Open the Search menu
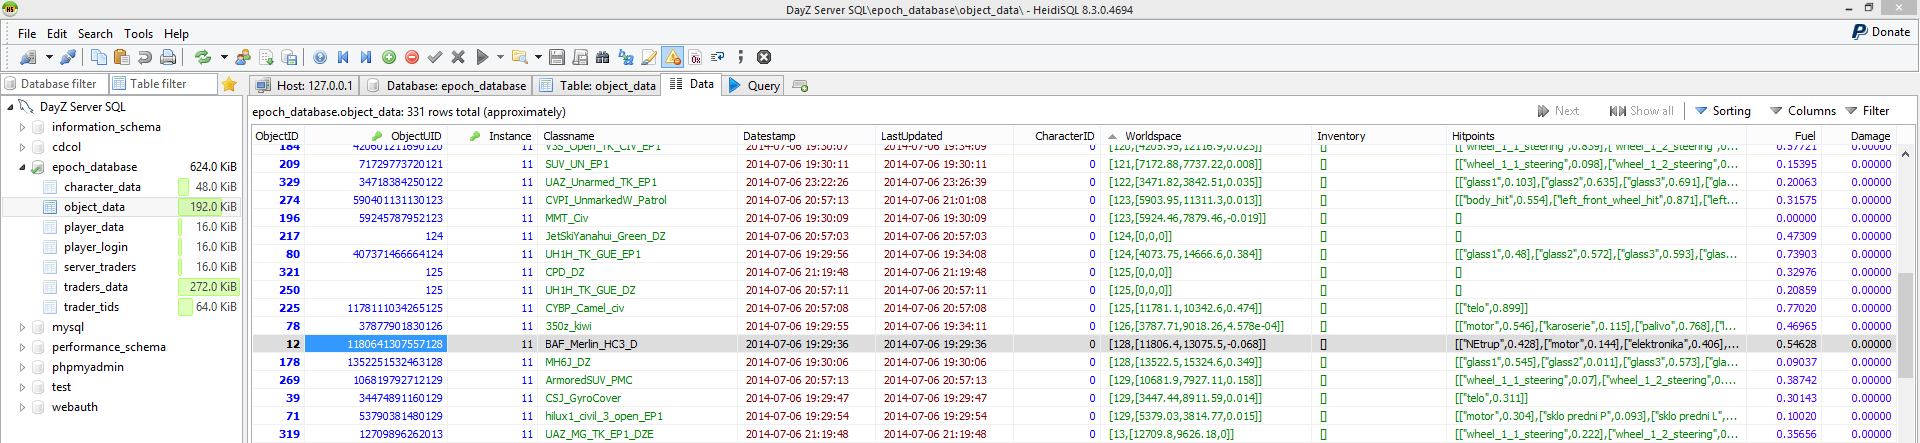The width and height of the screenshot is (1920, 443). (x=95, y=33)
